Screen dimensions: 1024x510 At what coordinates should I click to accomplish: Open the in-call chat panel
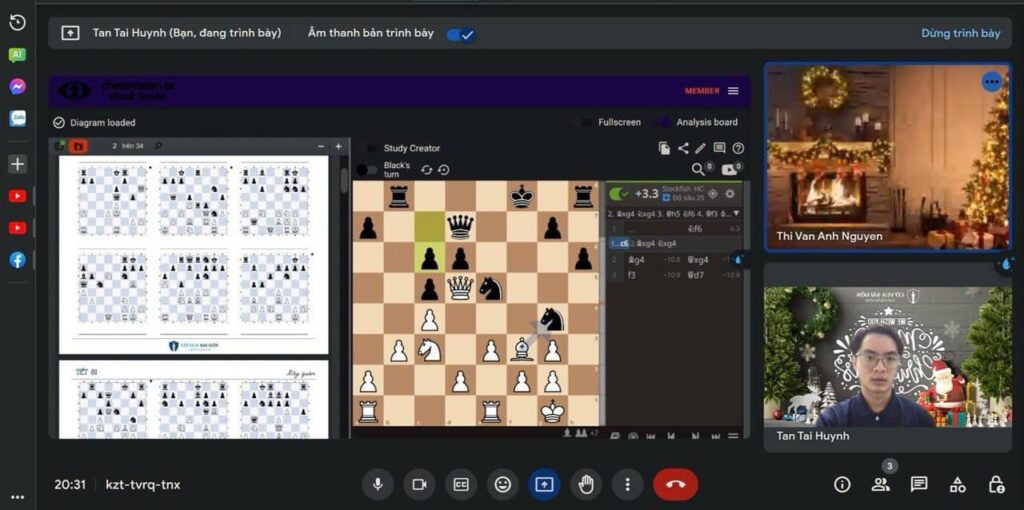(918, 485)
